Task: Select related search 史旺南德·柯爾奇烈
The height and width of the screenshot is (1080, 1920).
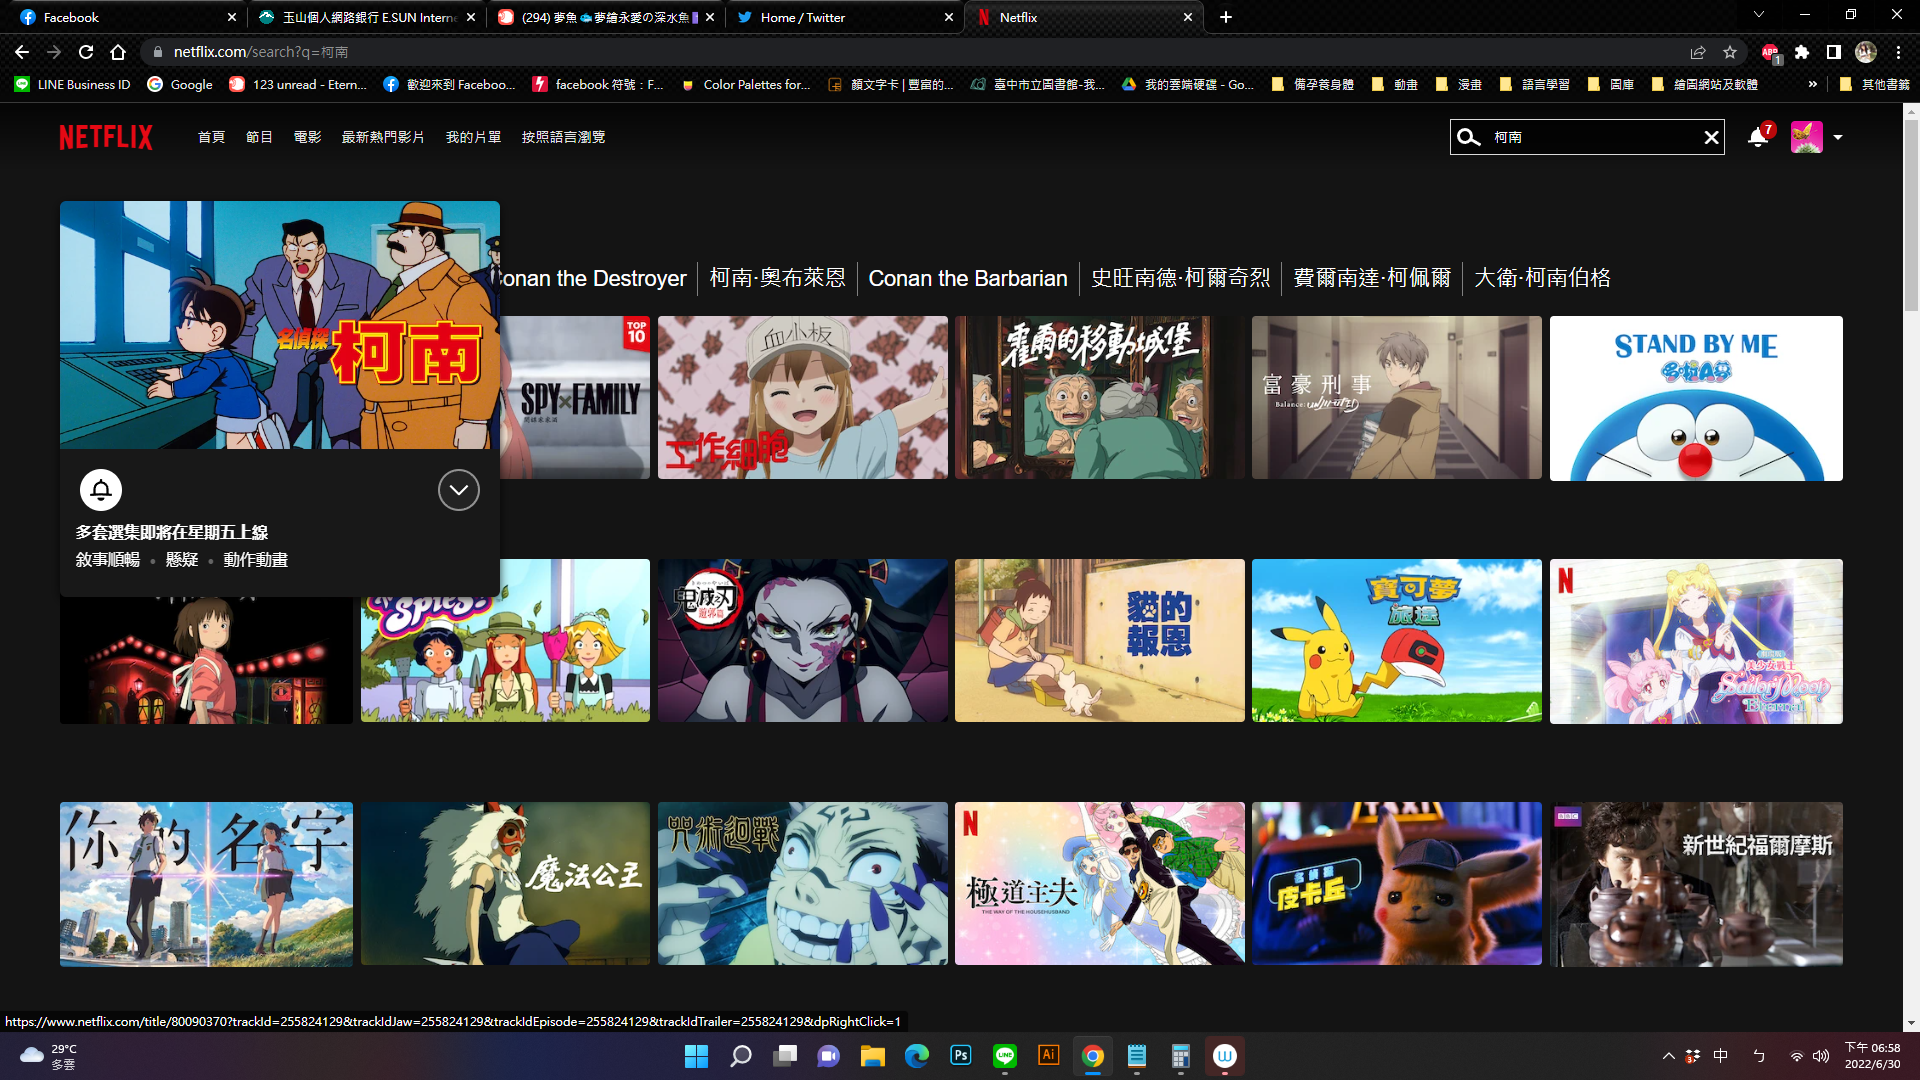Action: pos(1180,278)
